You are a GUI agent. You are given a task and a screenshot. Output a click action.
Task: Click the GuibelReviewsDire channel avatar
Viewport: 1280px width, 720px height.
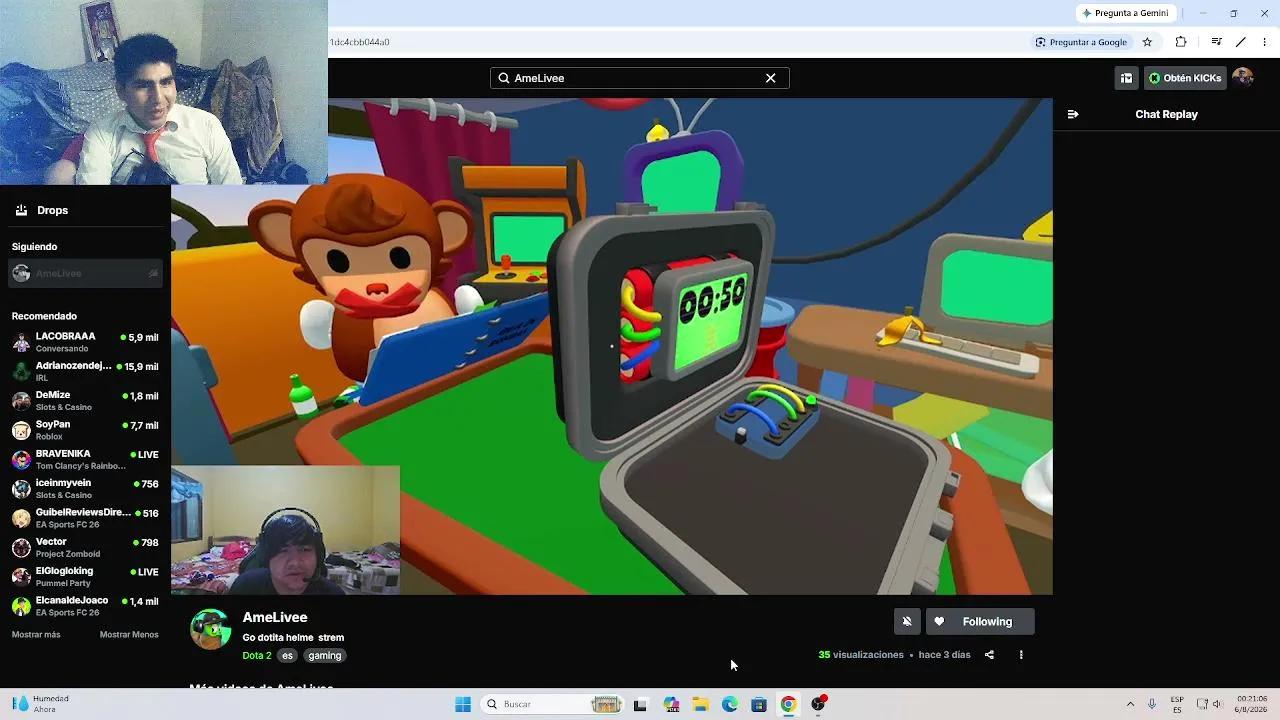(21, 518)
